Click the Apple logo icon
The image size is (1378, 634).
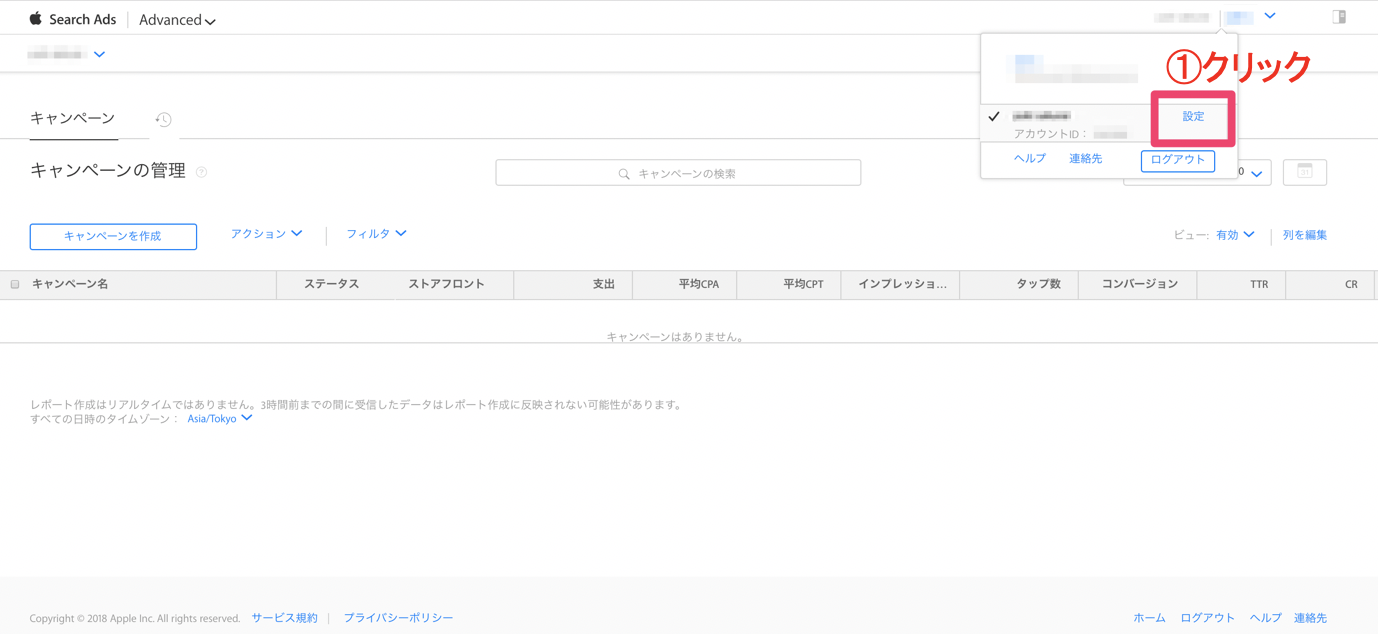coord(36,19)
